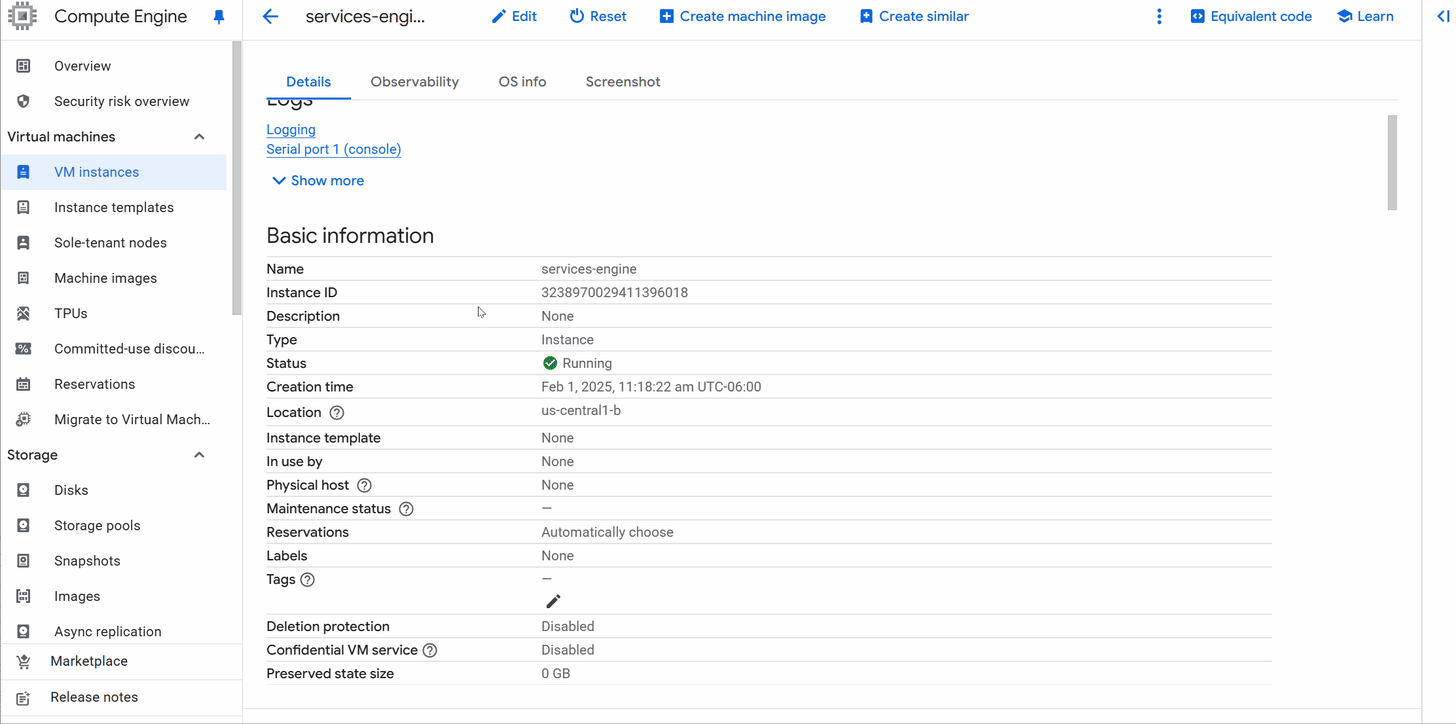Open Committed-use discounts
The width and height of the screenshot is (1456, 724).
point(130,349)
